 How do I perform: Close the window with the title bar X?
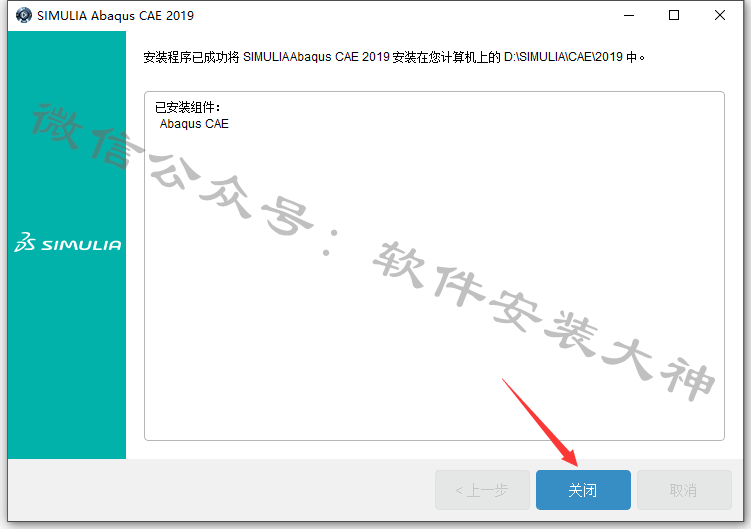[719, 15]
